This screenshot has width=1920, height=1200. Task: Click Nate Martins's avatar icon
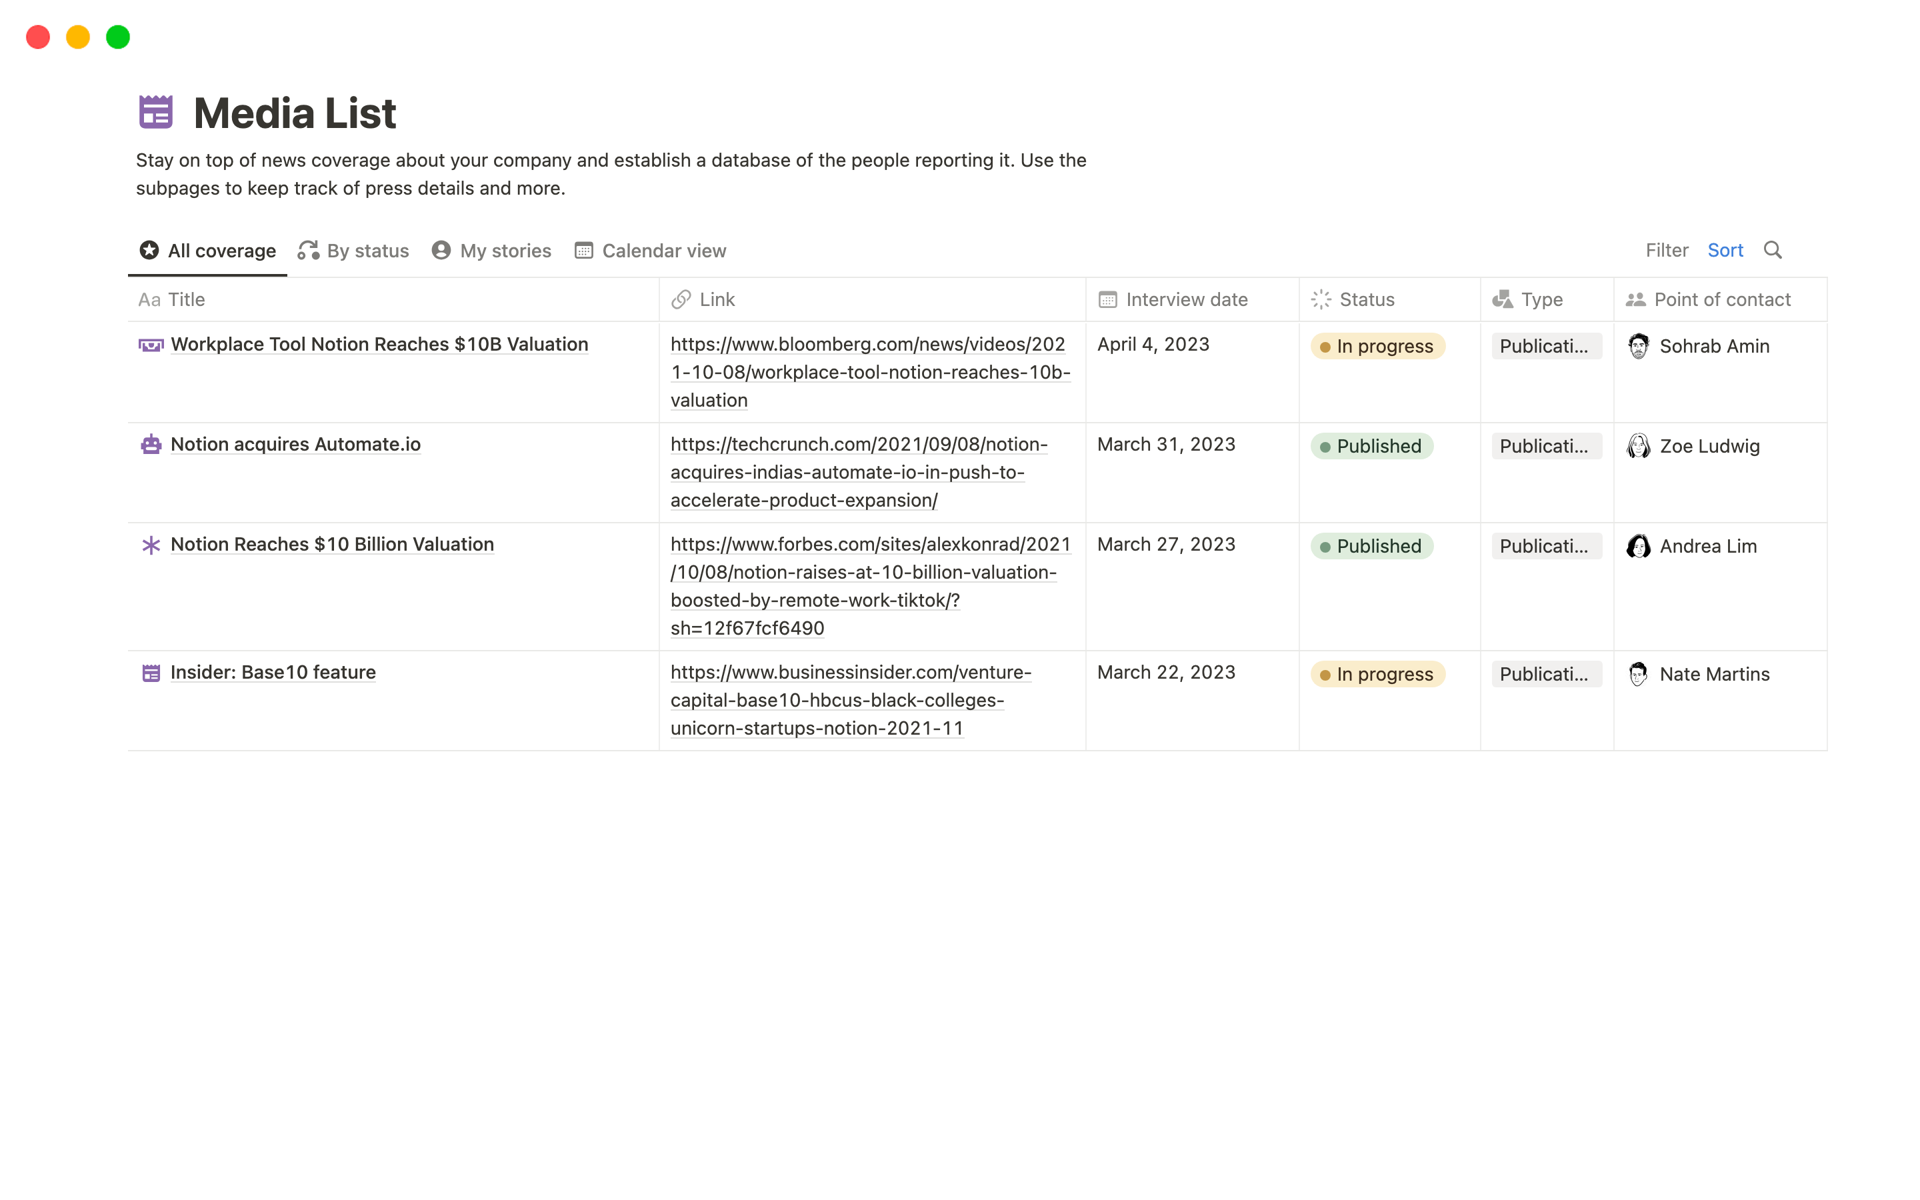[1638, 674]
